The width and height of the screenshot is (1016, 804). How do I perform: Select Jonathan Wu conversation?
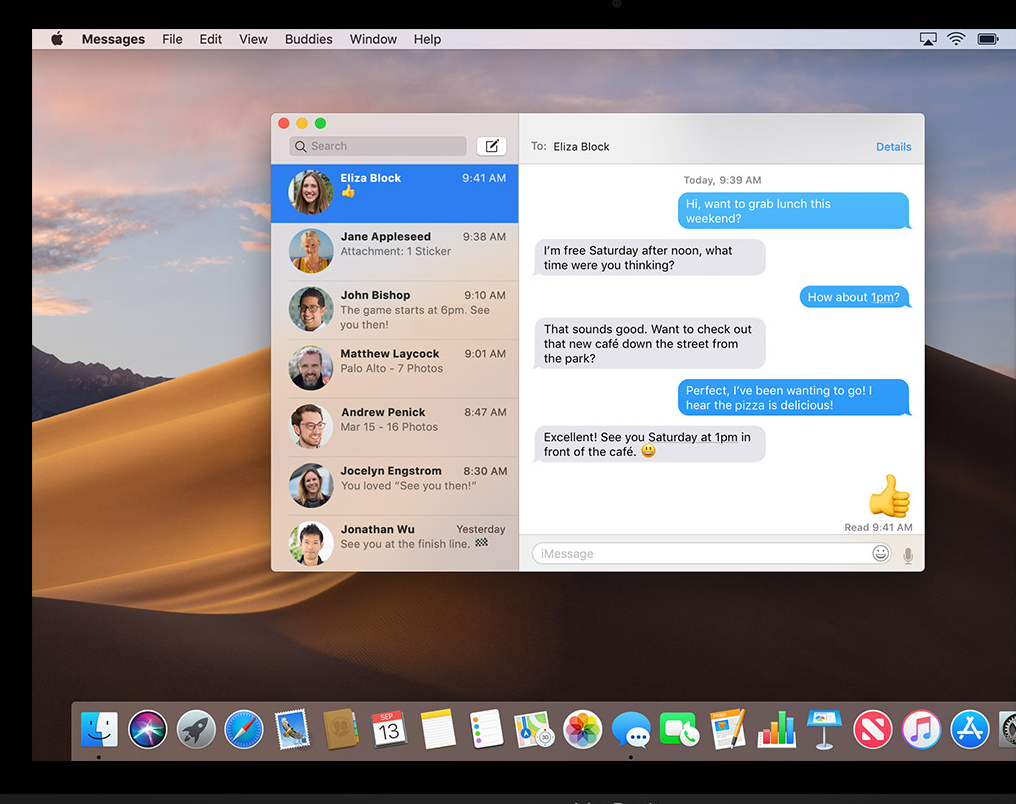pyautogui.click(x=395, y=543)
